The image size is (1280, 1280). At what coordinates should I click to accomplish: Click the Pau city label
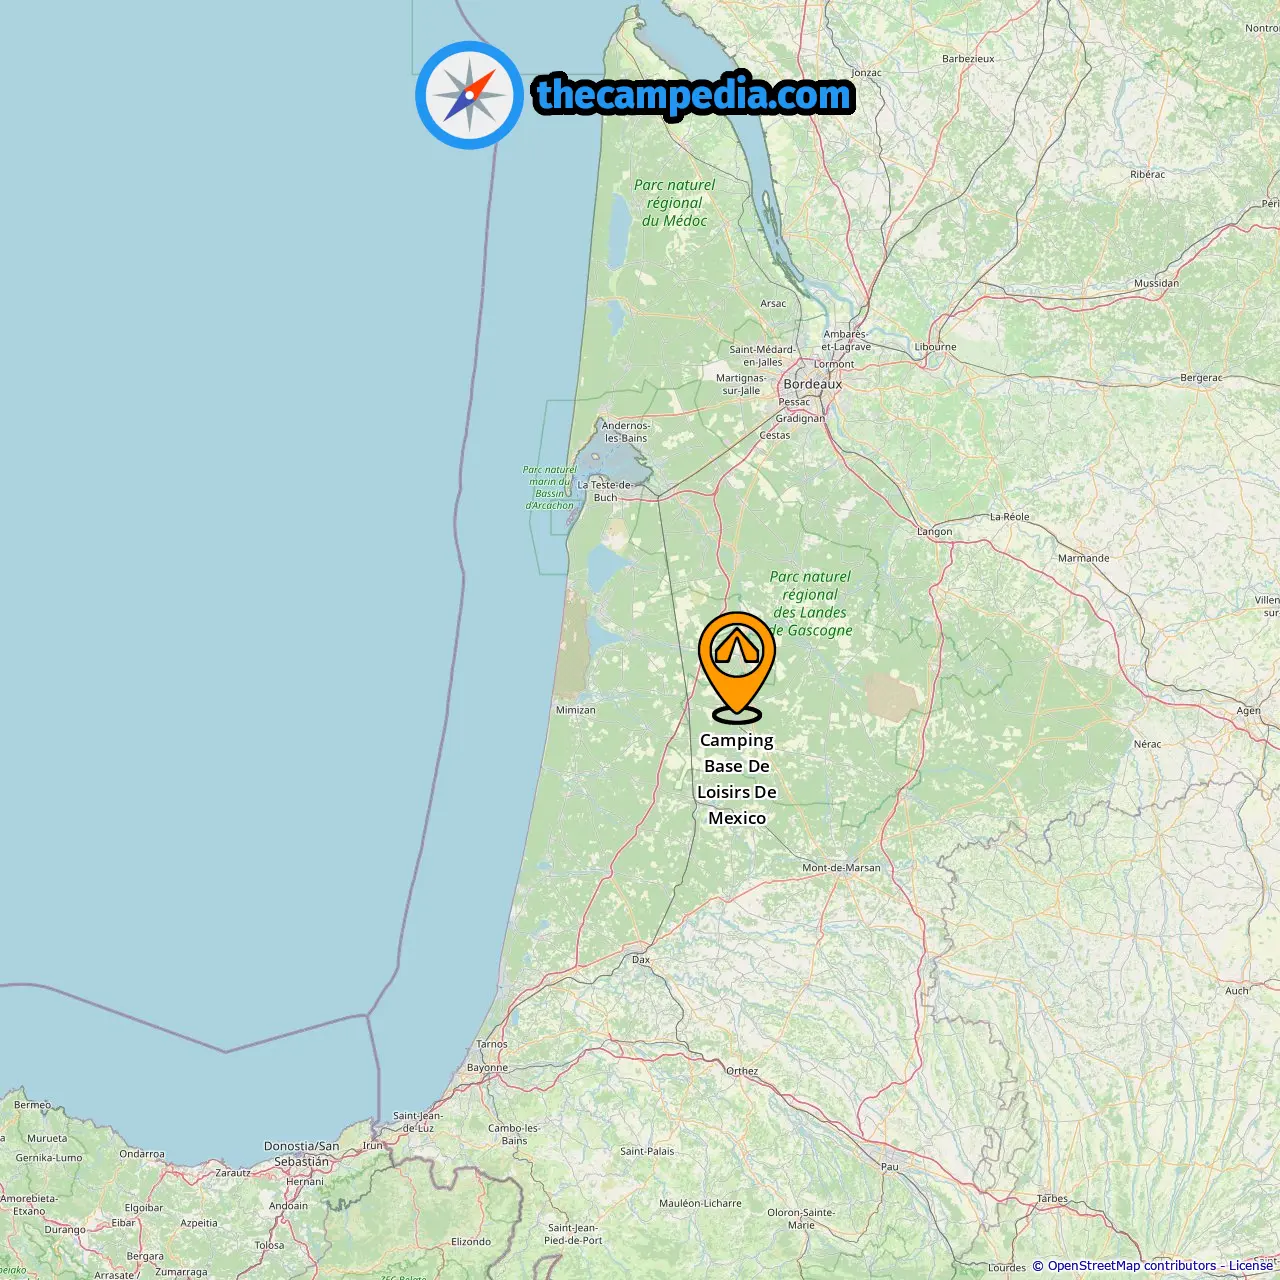(889, 1166)
